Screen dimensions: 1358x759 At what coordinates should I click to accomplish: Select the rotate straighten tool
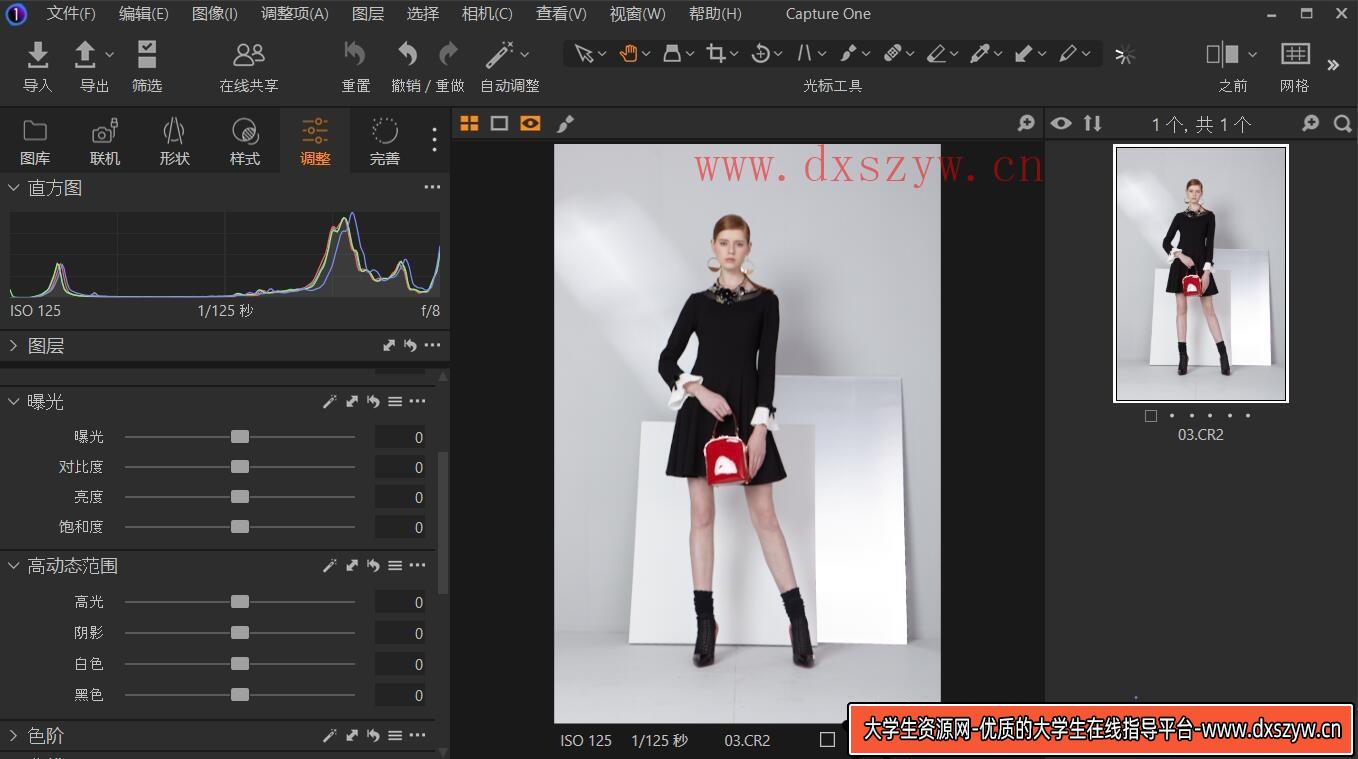(x=760, y=54)
